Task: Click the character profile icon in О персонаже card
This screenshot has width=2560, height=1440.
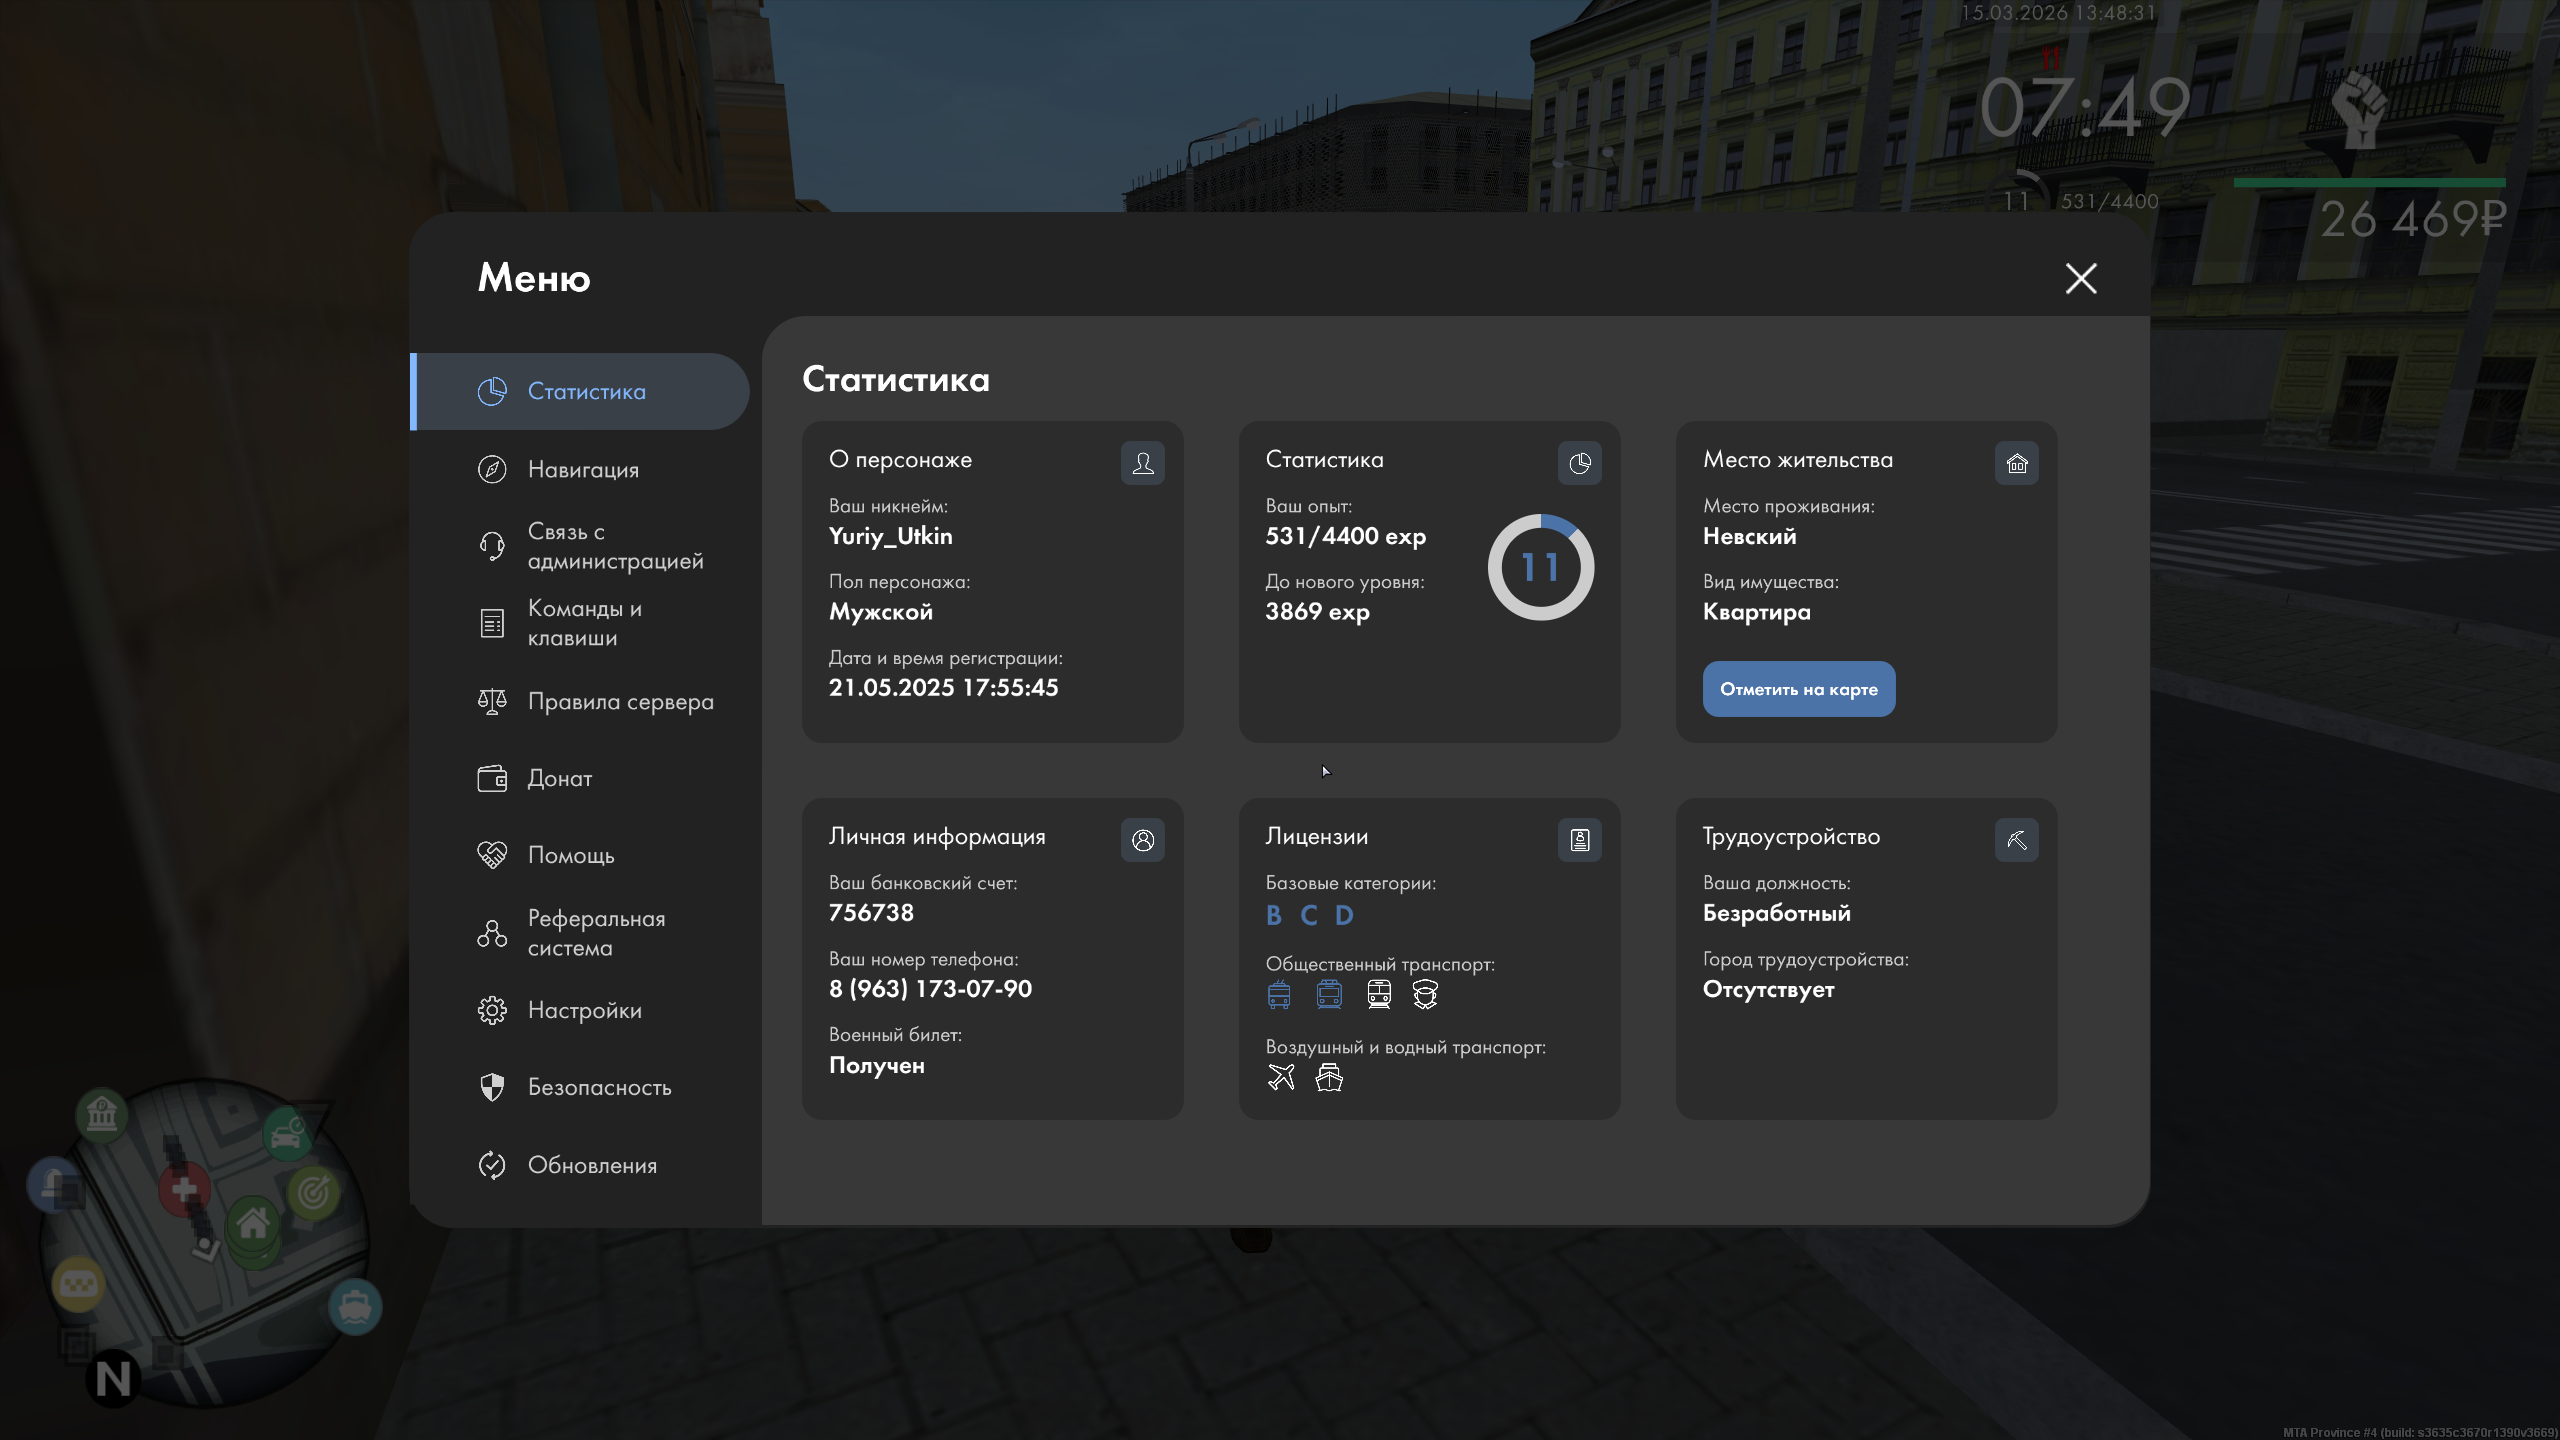Action: point(1142,463)
